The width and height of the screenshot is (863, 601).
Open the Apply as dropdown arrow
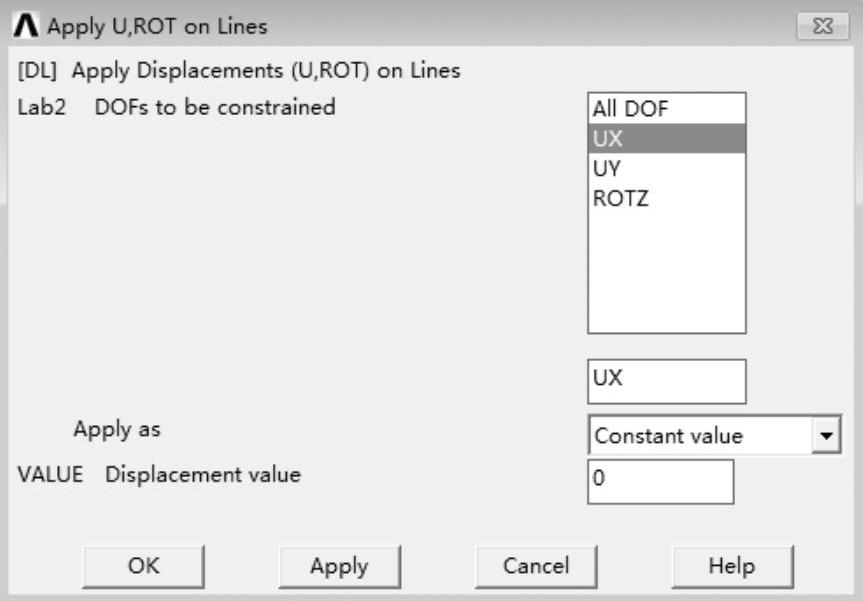pos(827,436)
